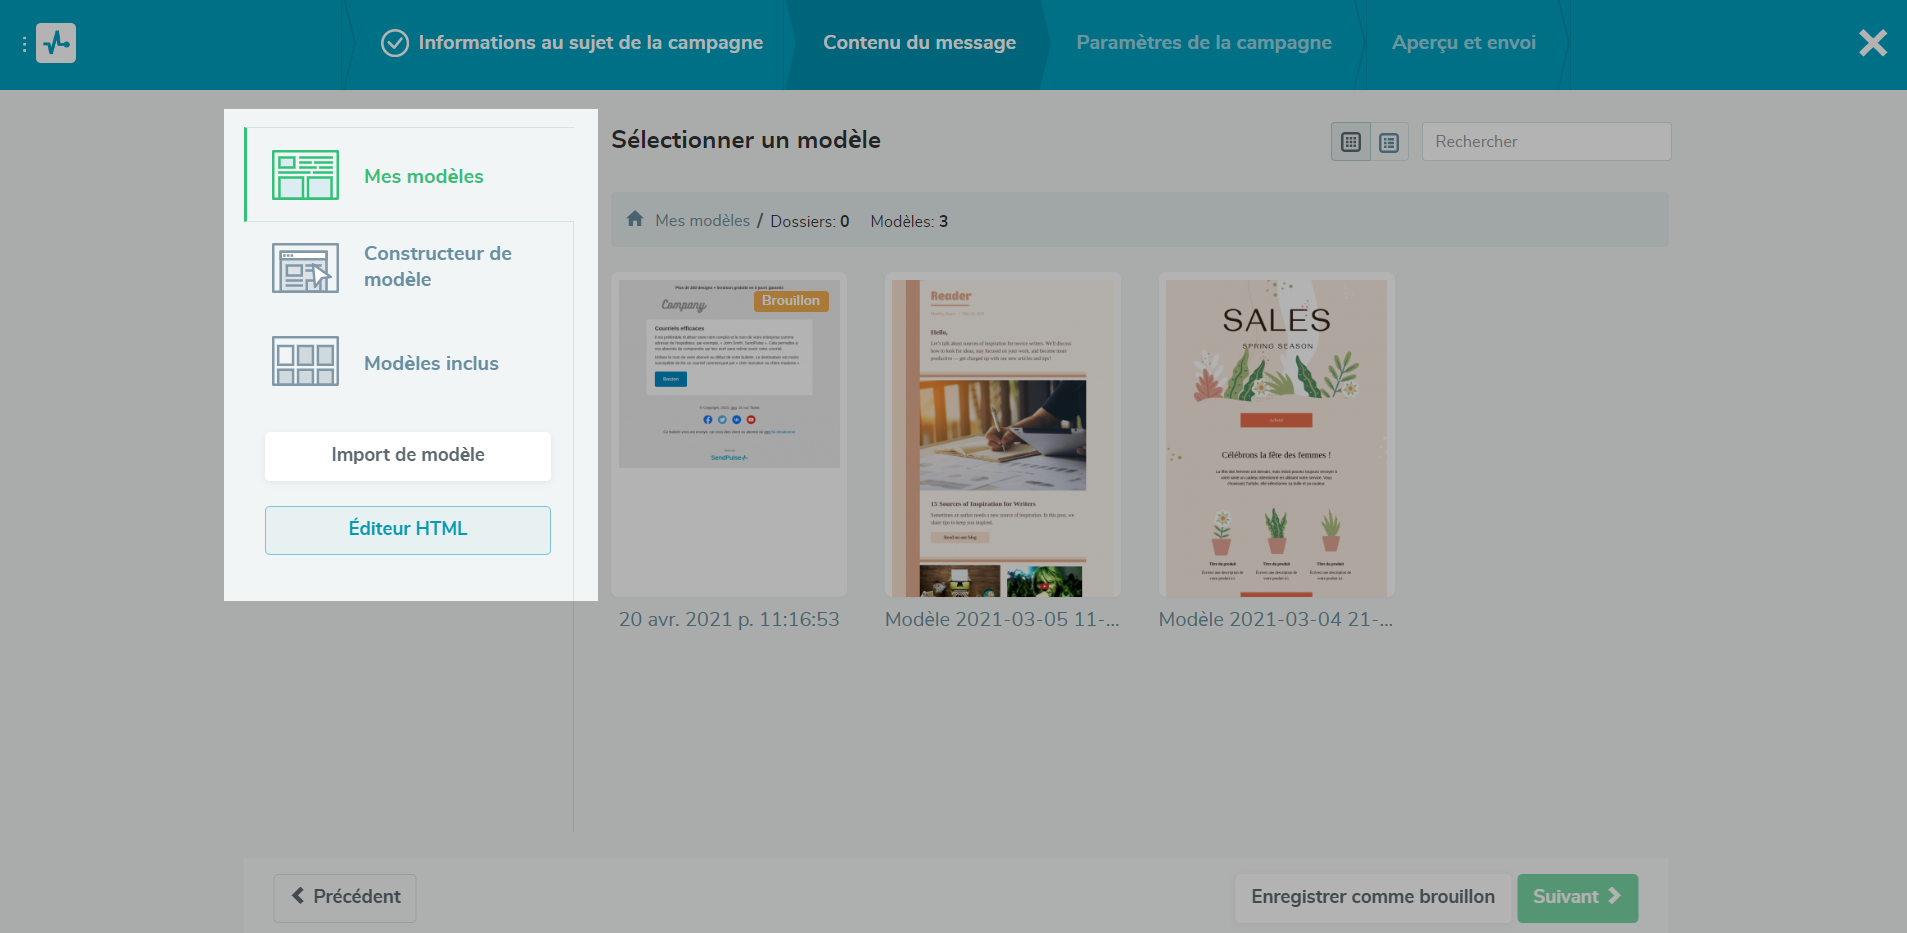Image resolution: width=1907 pixels, height=933 pixels.
Task: Click the SendPulse logo icon
Action: point(57,42)
